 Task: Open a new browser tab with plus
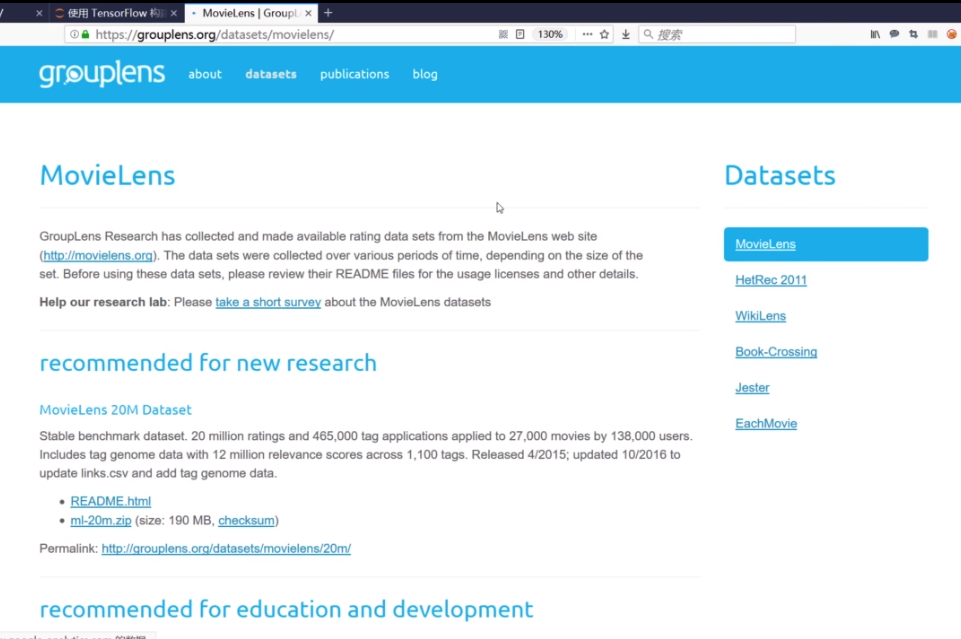[x=328, y=12]
